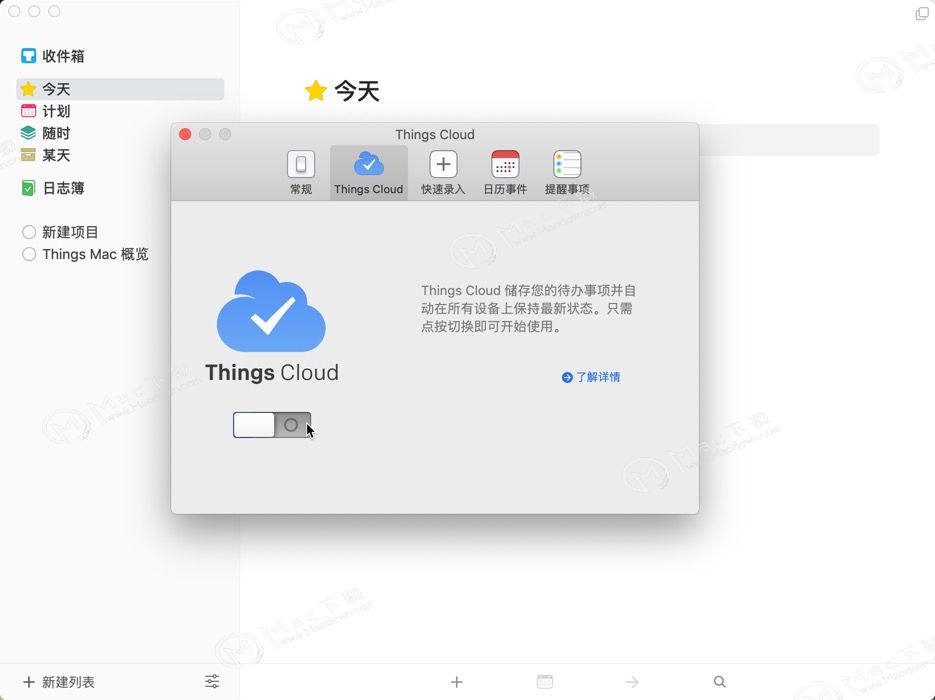Select the Things Cloud preferences tab

pyautogui.click(x=369, y=172)
